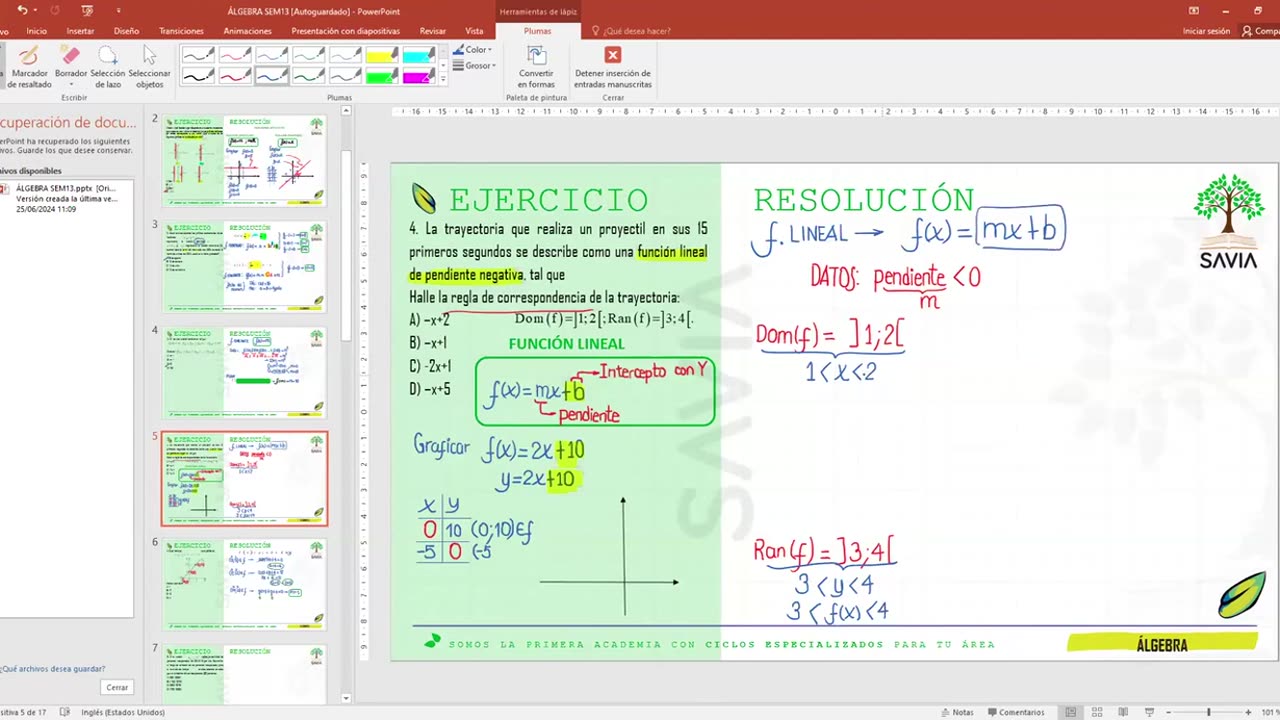Pick the green pen in bottom row
This screenshot has width=1280, height=720.
pyautogui.click(x=309, y=75)
